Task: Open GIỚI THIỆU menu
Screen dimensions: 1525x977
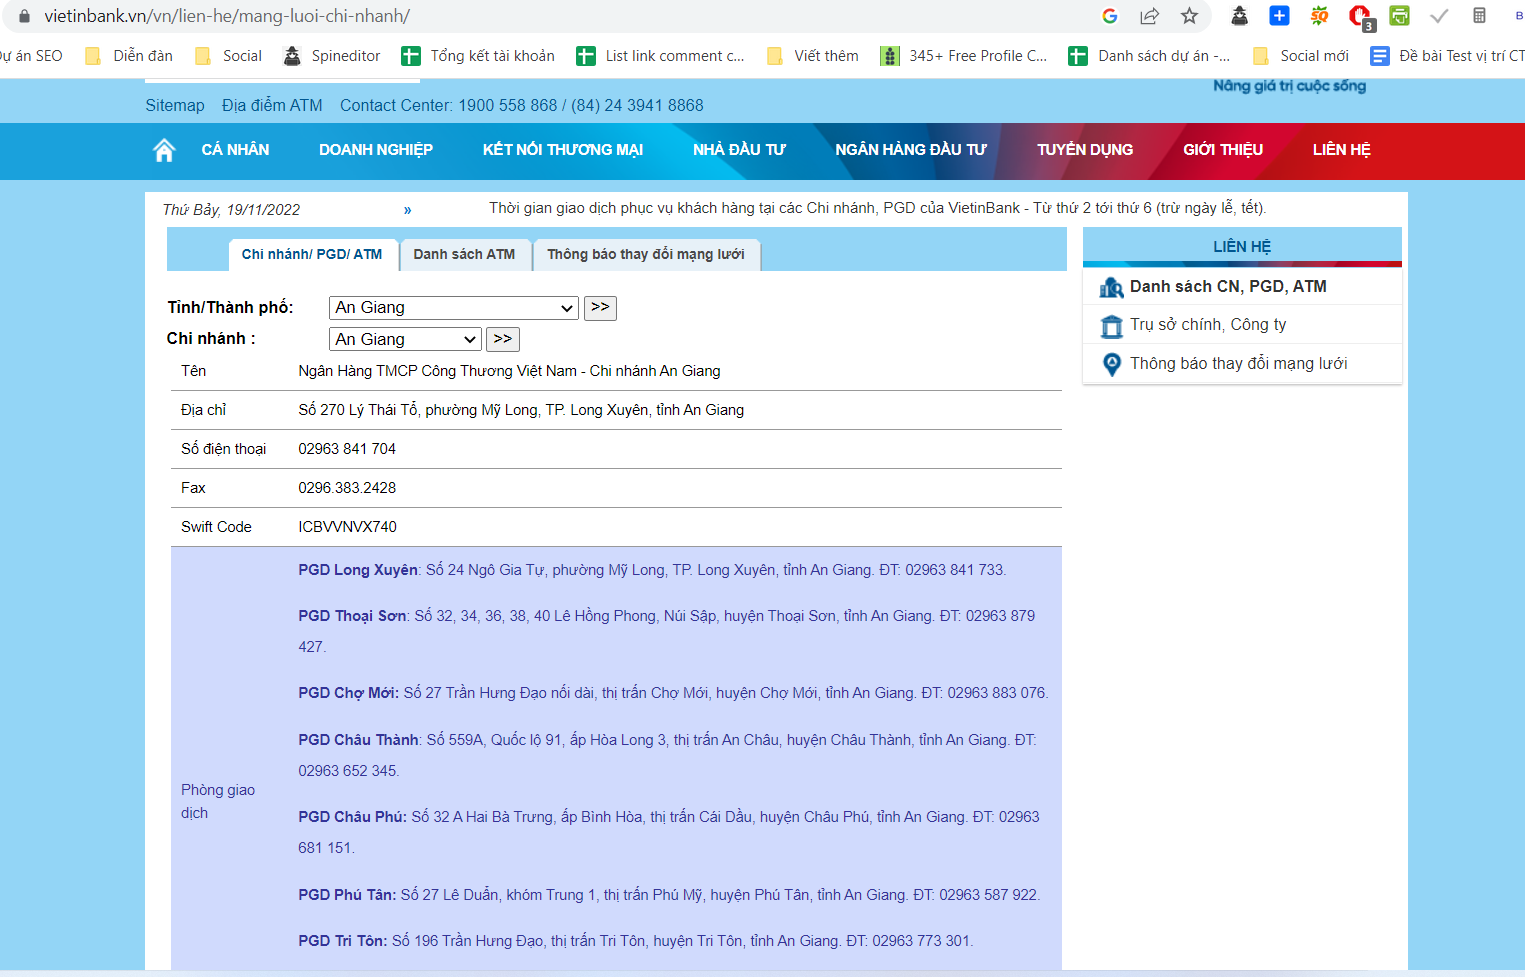Action: pyautogui.click(x=1223, y=150)
